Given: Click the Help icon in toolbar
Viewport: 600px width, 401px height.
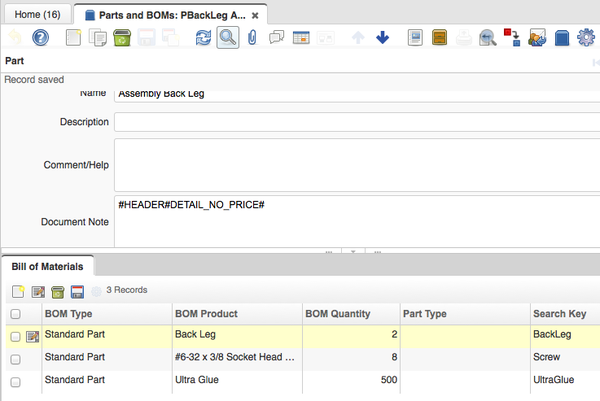Looking at the screenshot, I should (41, 38).
